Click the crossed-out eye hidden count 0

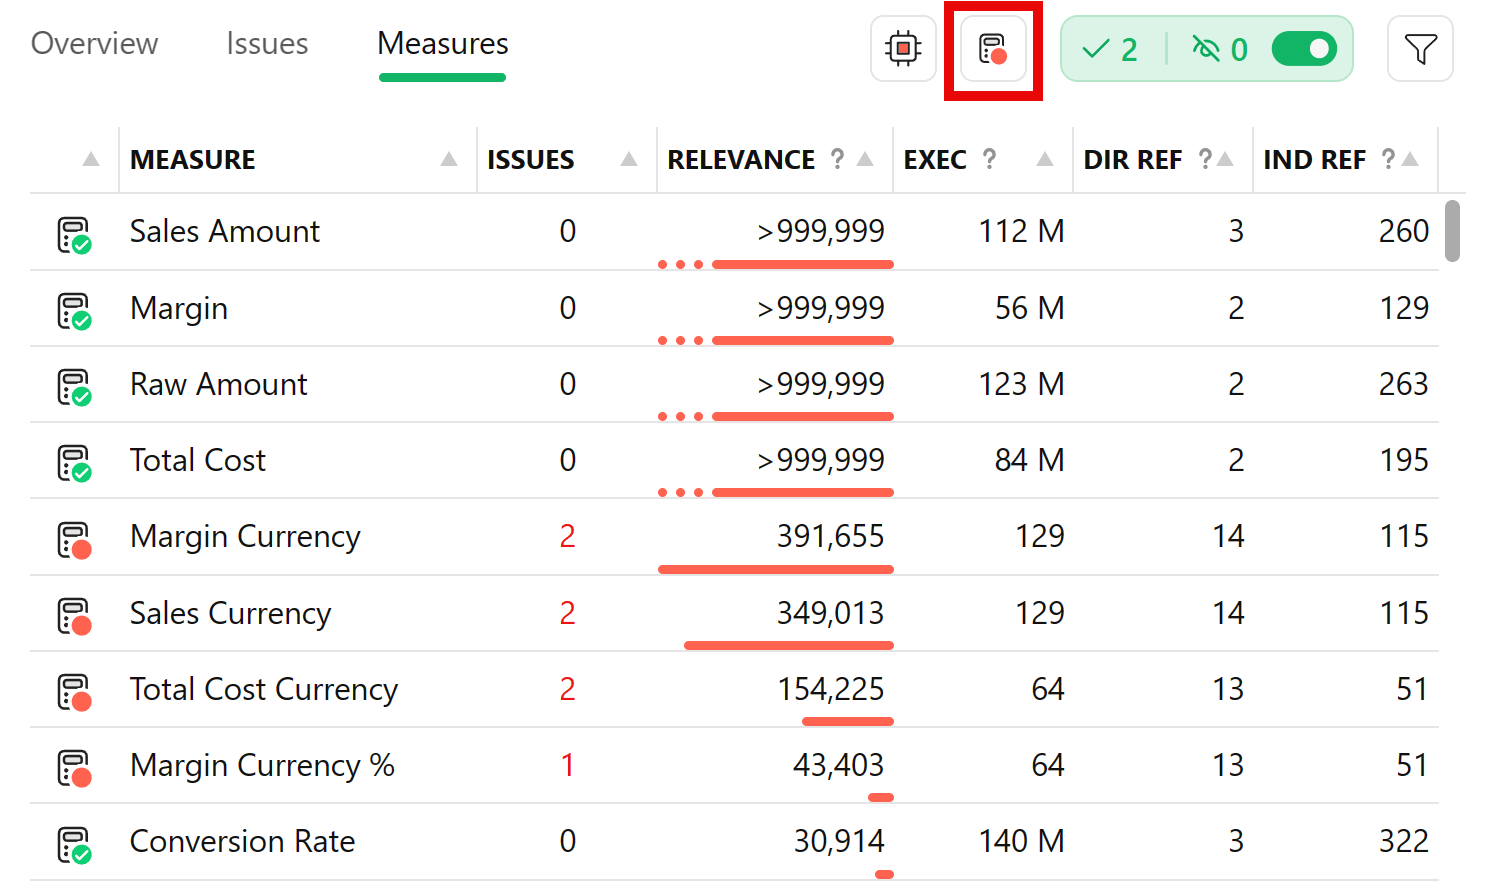pyautogui.click(x=1220, y=49)
